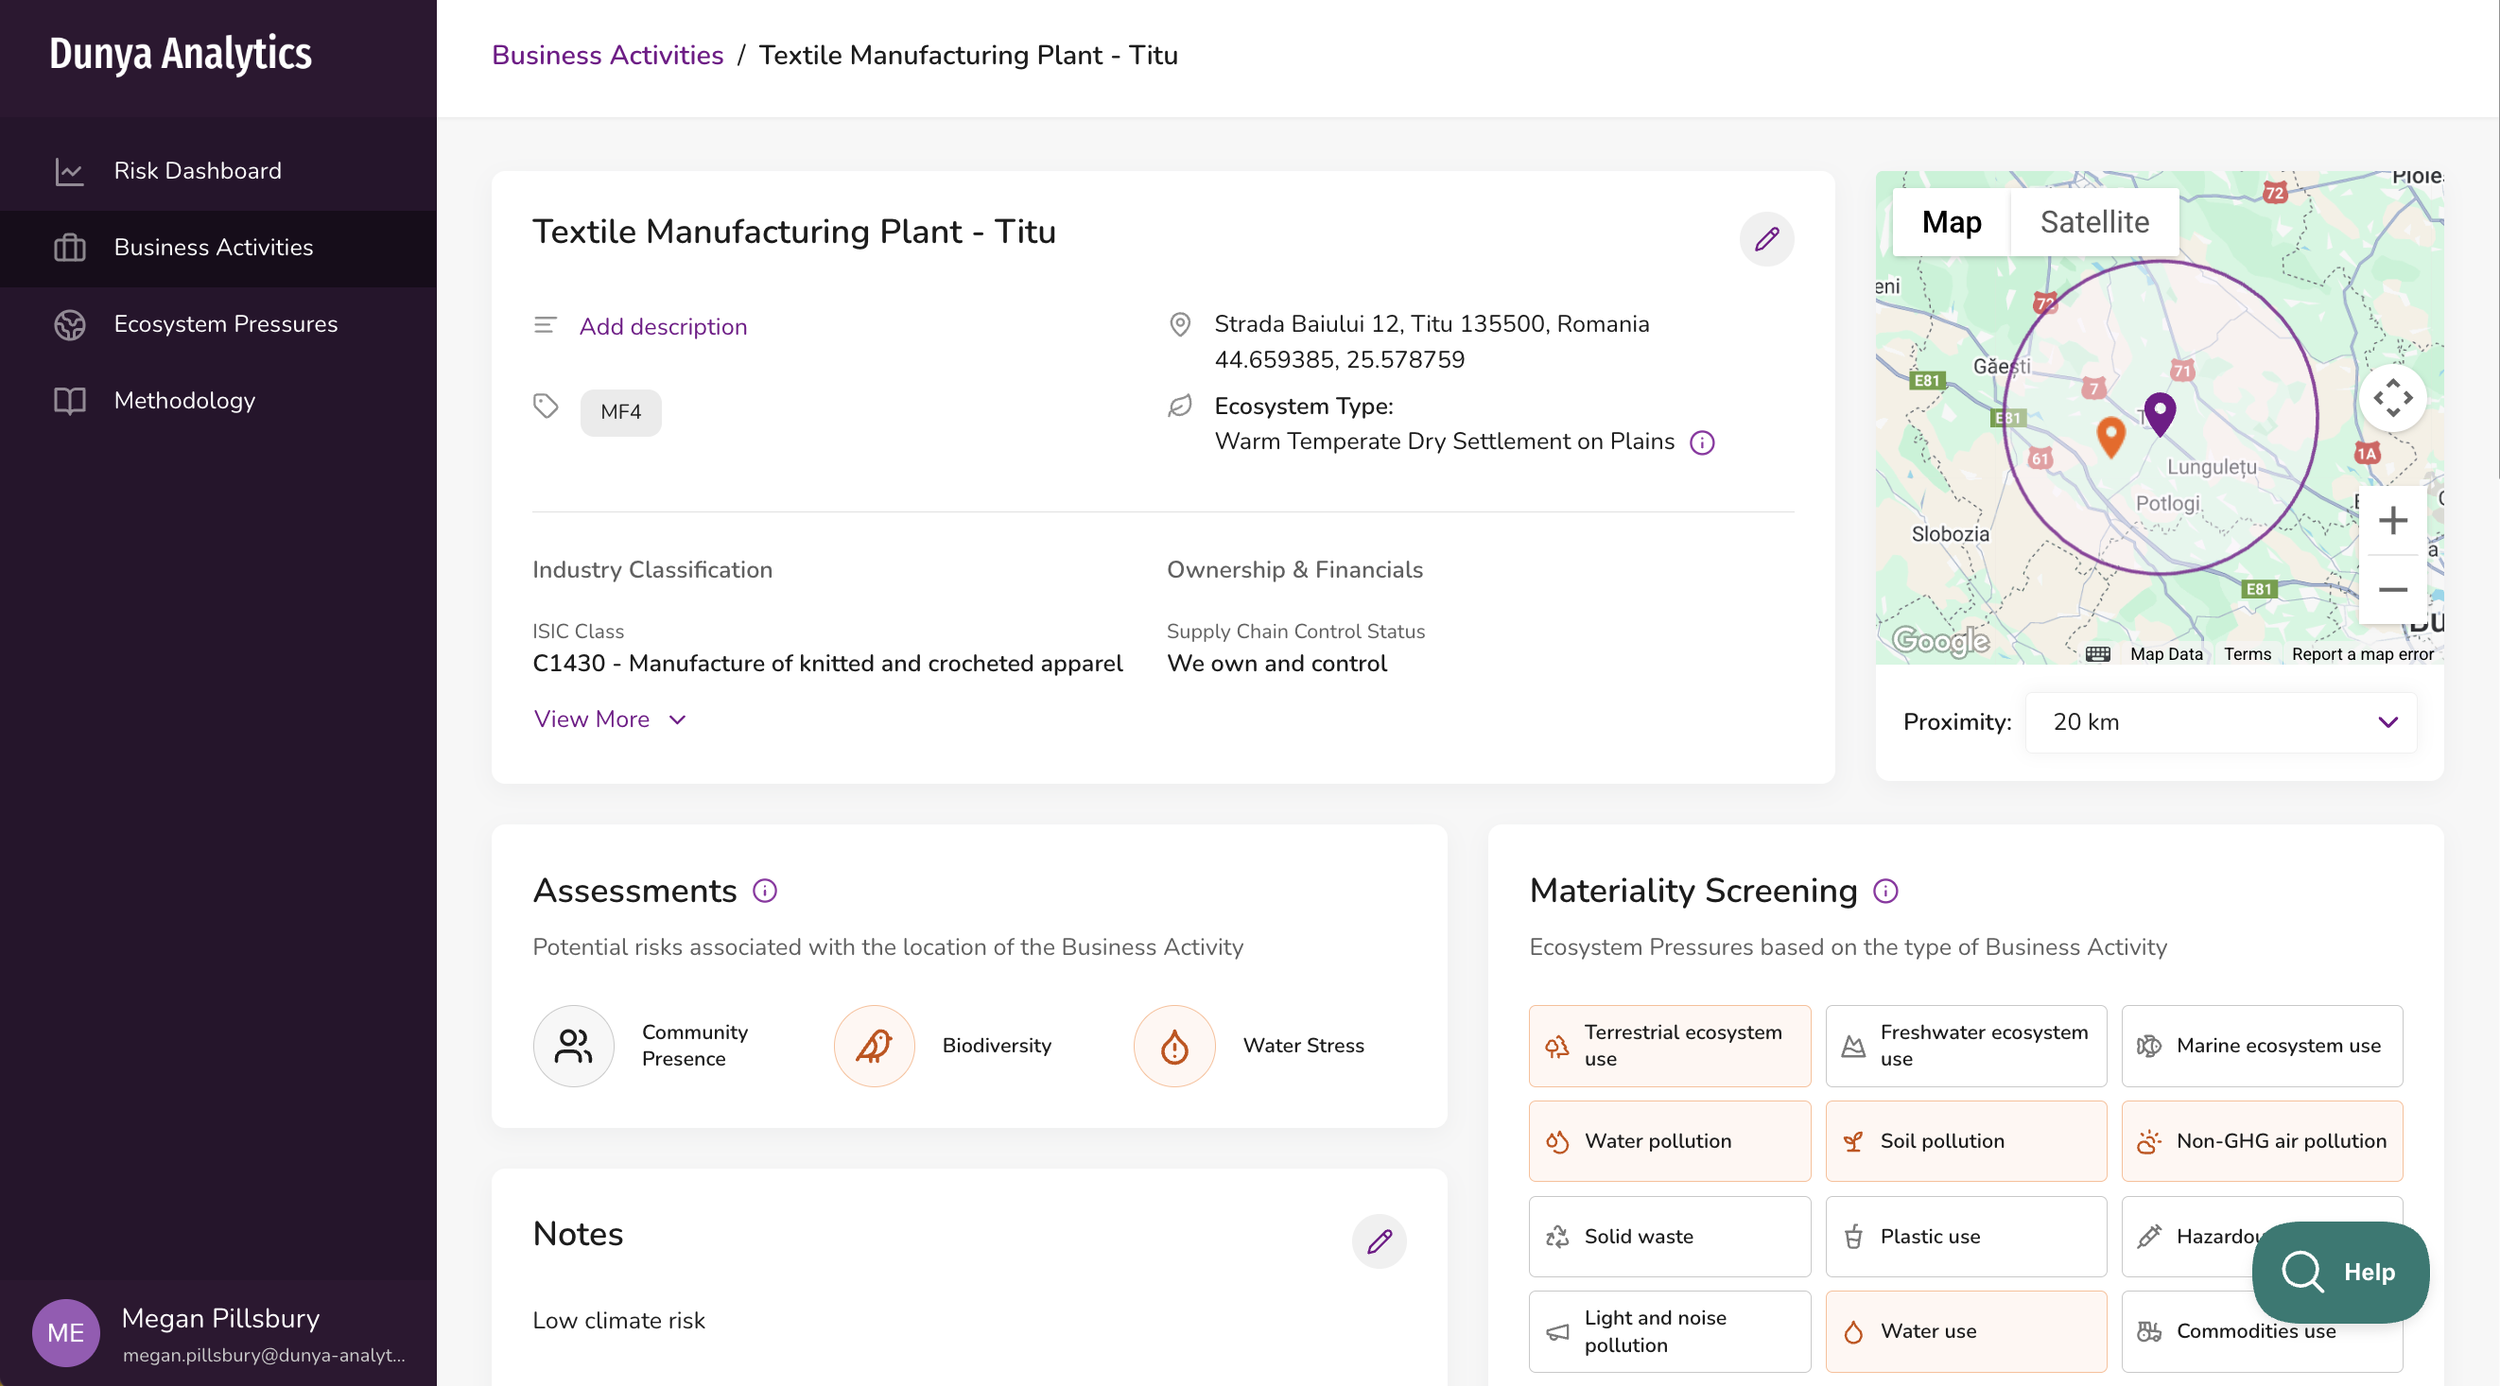The width and height of the screenshot is (2500, 1386).
Task: Expand View More details
Action: pyautogui.click(x=610, y=719)
